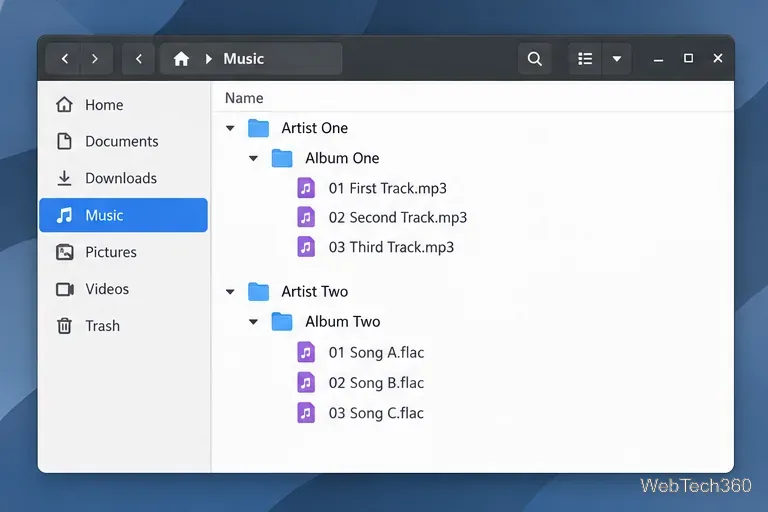Click the sidebar Home house icon

(x=64, y=104)
